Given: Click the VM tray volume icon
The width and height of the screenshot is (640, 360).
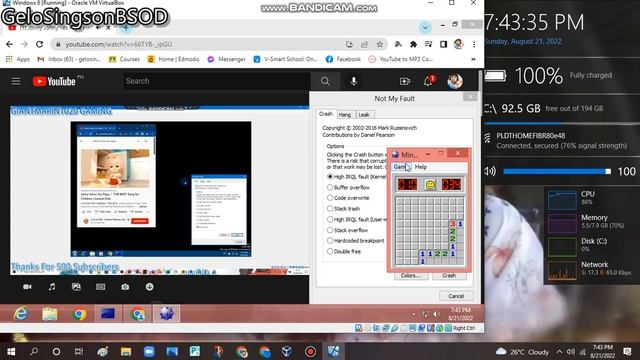Looking at the screenshot, I should click(x=436, y=314).
